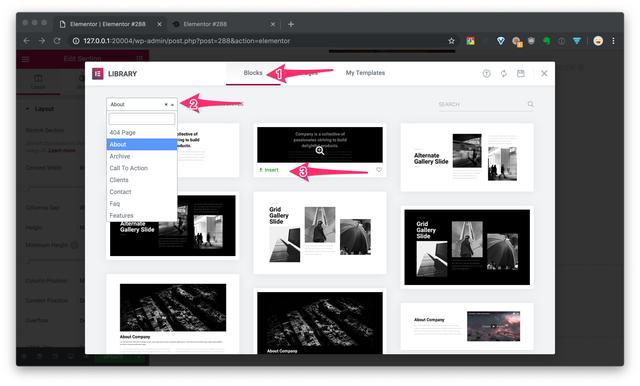Screen dimensions: 640x386
Task: Switch to the Blocks tab
Action: point(253,73)
